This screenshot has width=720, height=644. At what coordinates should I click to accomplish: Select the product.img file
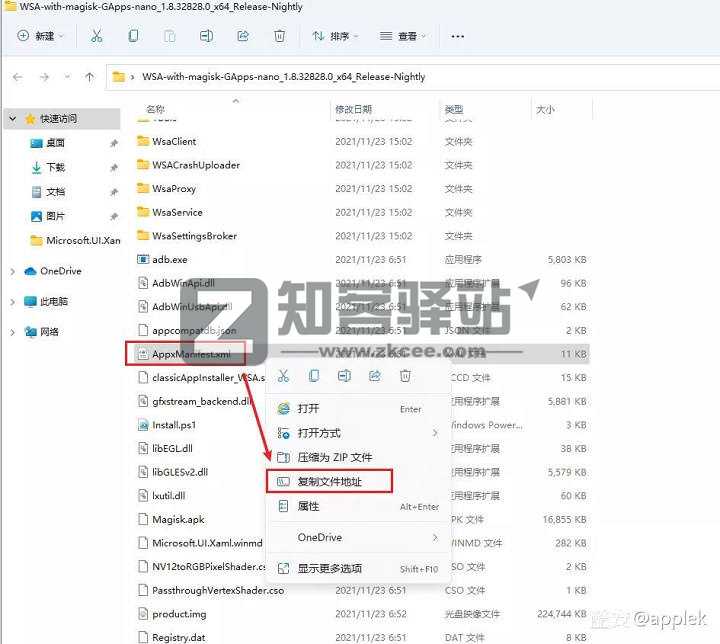click(179, 614)
